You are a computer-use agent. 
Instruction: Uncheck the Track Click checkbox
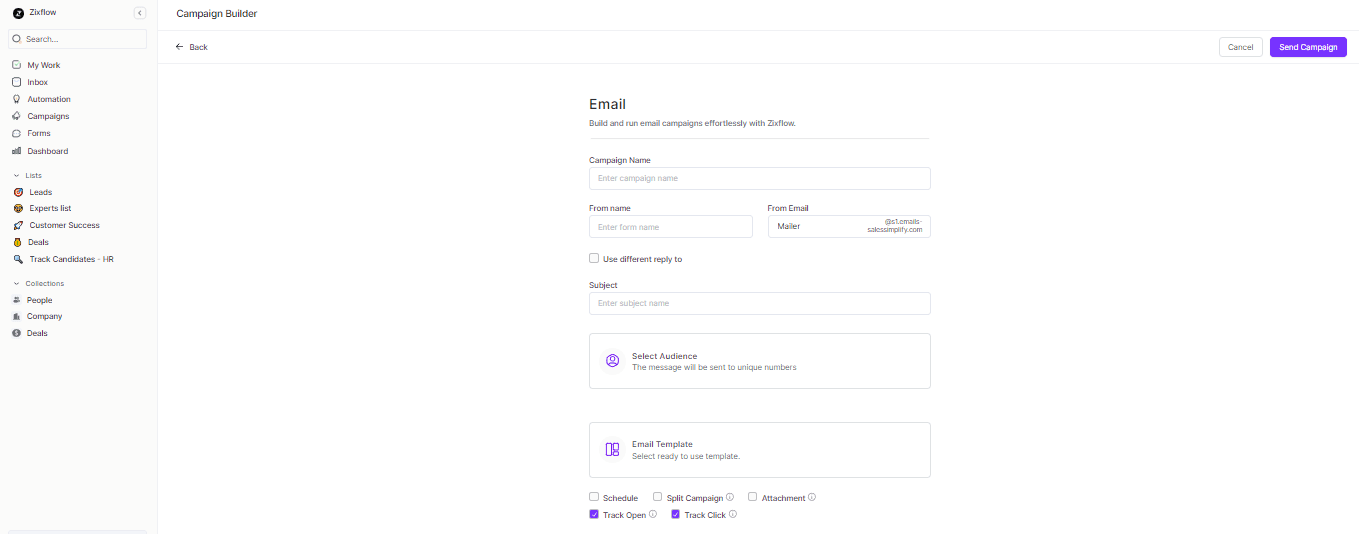point(676,514)
